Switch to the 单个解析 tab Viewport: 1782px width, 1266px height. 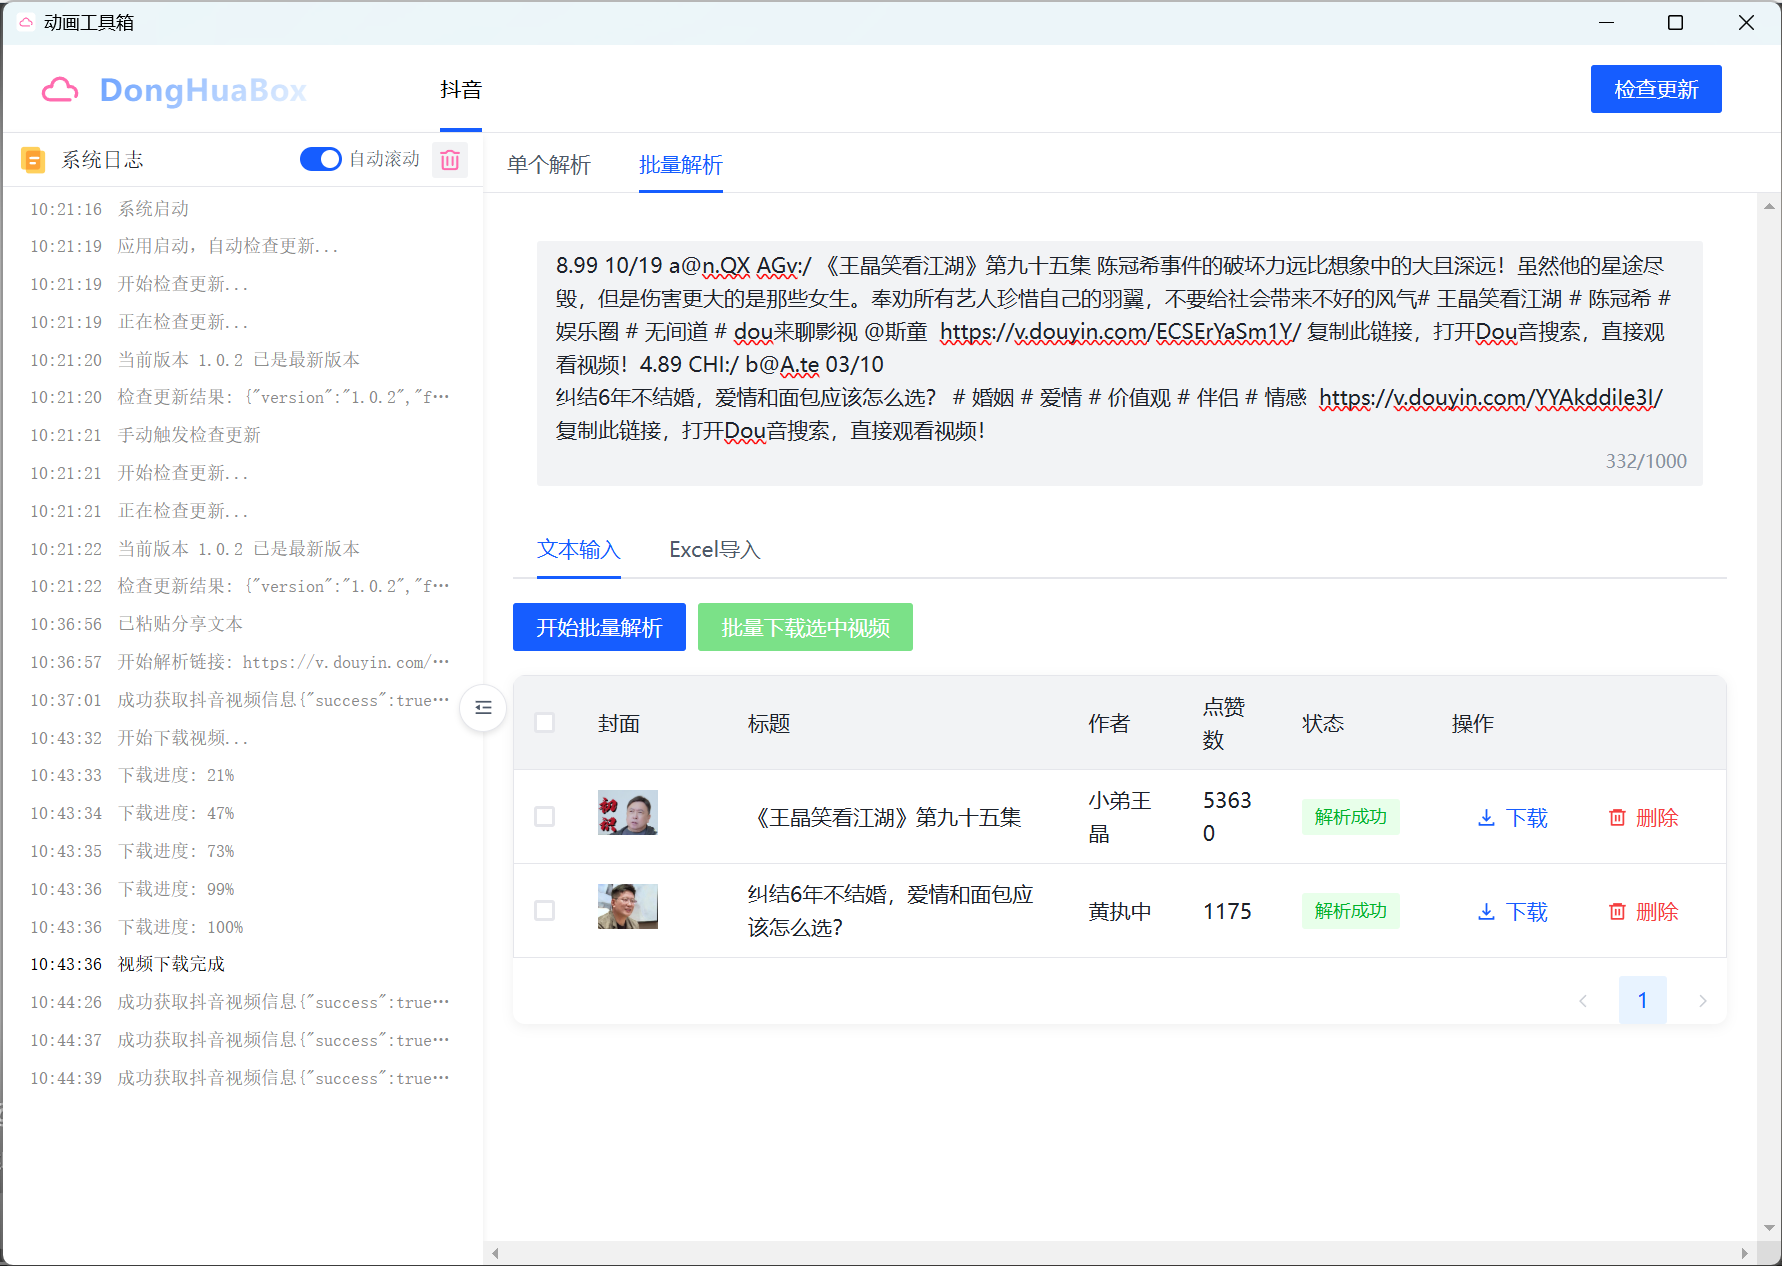(x=549, y=165)
